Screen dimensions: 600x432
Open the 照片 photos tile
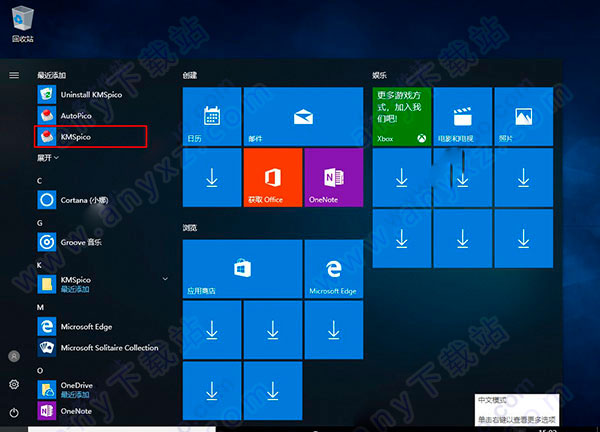coord(523,116)
